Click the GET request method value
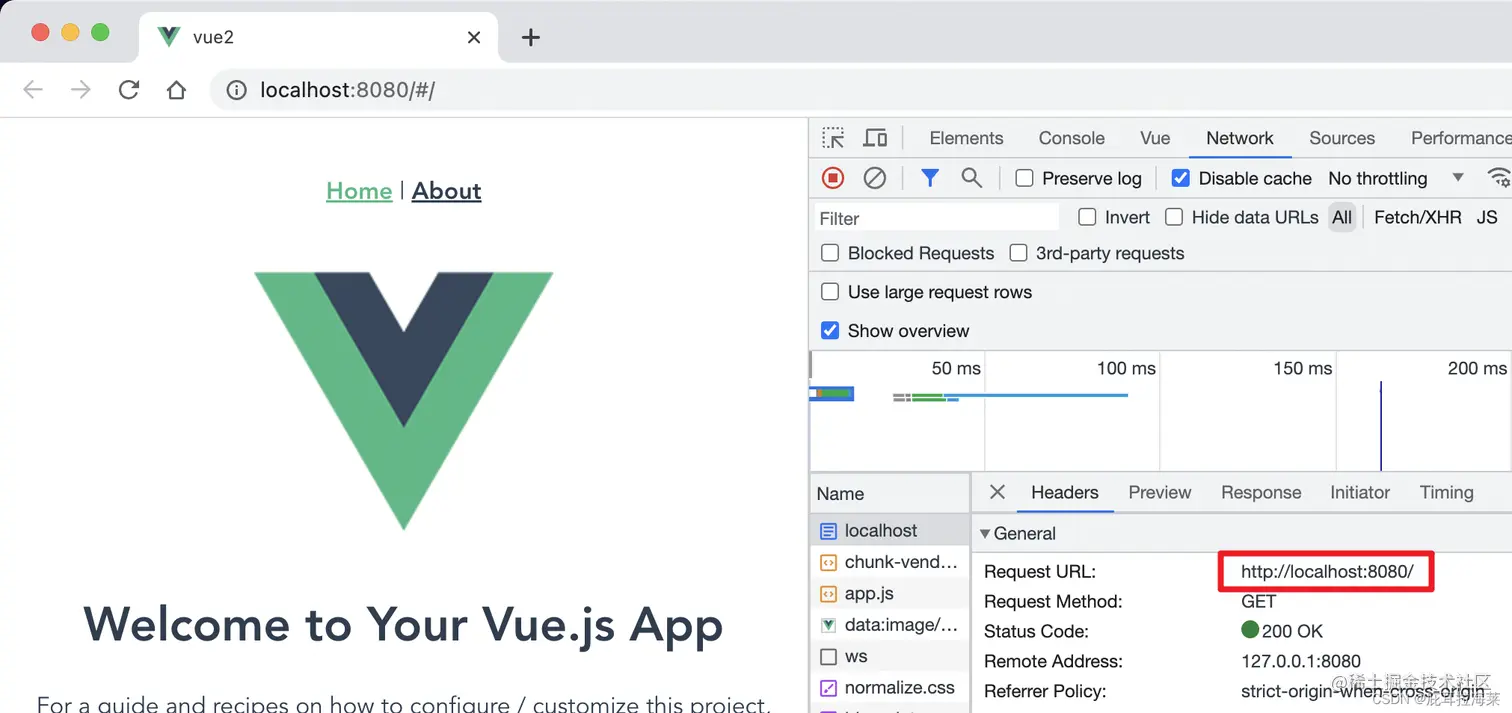The height and width of the screenshot is (713, 1512). tap(1258, 602)
